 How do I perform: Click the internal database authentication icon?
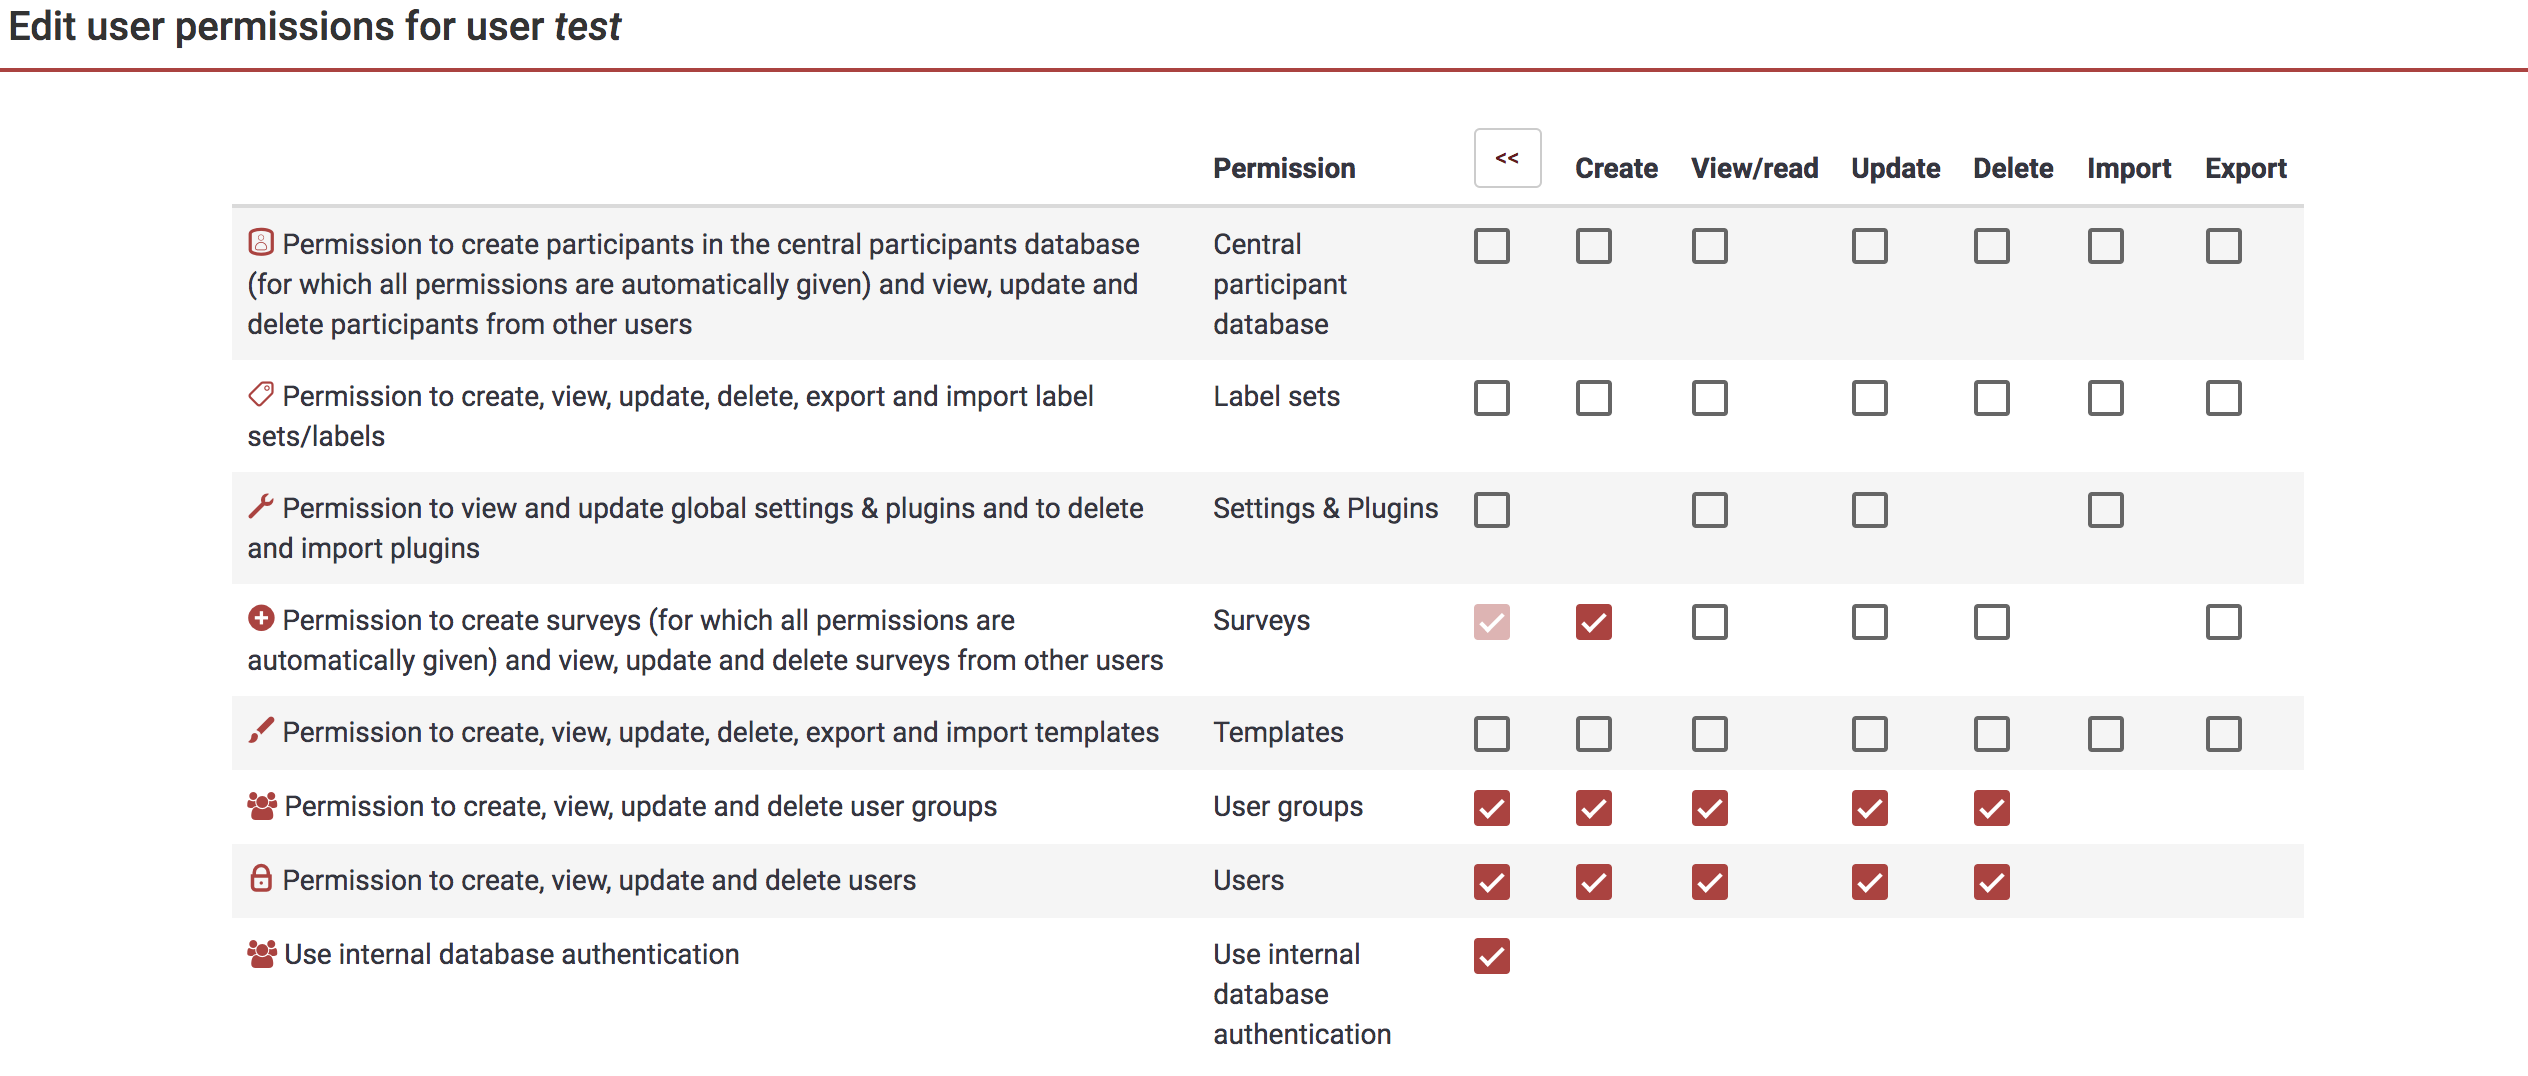(262, 953)
